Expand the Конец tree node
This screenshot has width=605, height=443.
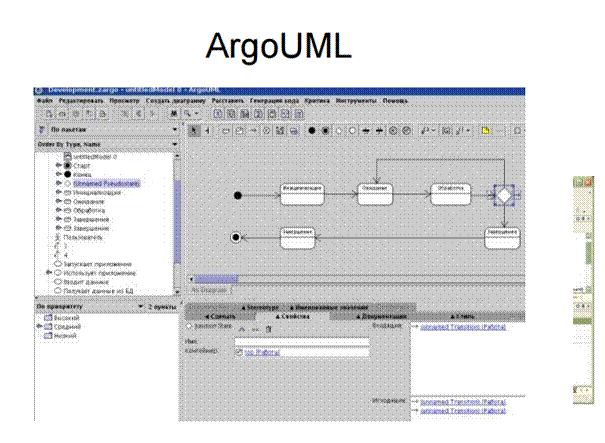[58, 174]
